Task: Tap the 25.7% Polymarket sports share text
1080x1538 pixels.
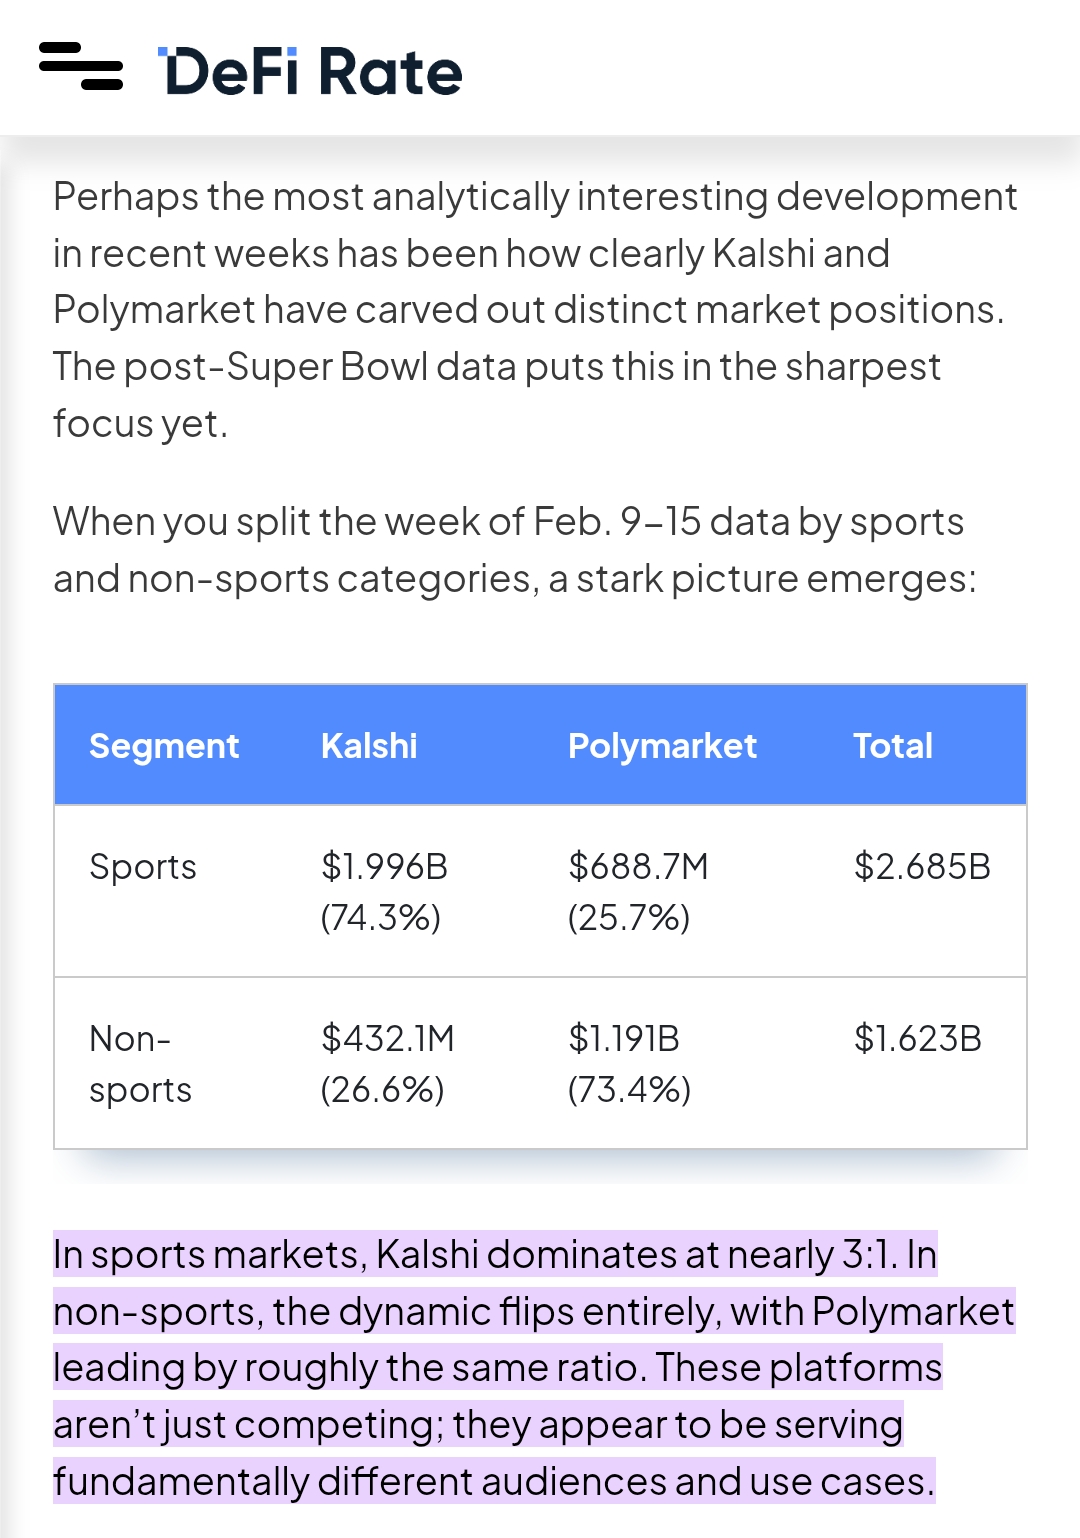Action: [x=629, y=918]
